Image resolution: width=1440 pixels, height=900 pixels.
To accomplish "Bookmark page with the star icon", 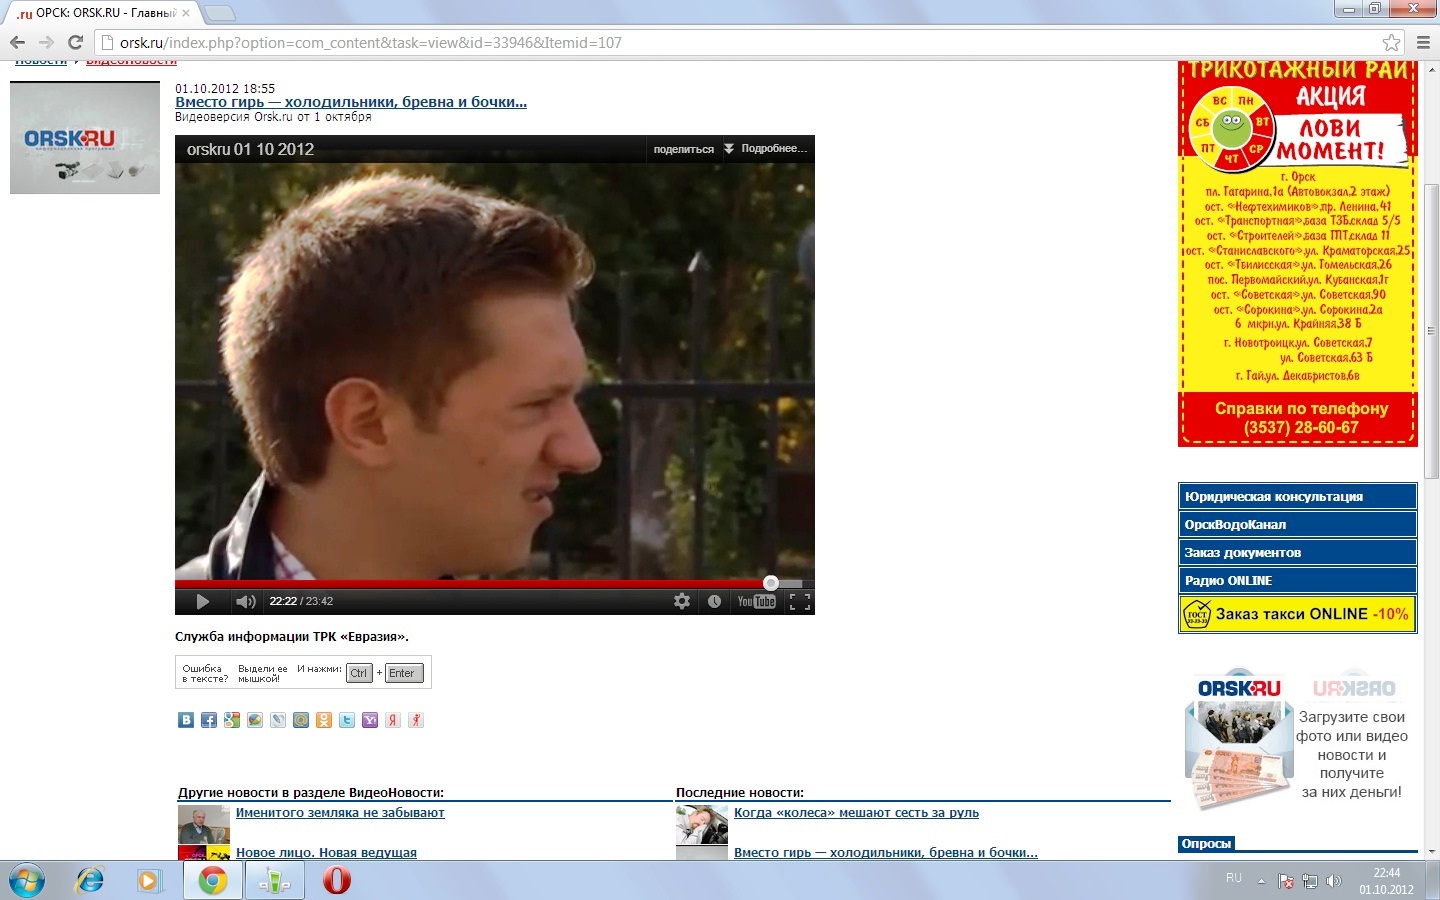I will coord(1391,42).
